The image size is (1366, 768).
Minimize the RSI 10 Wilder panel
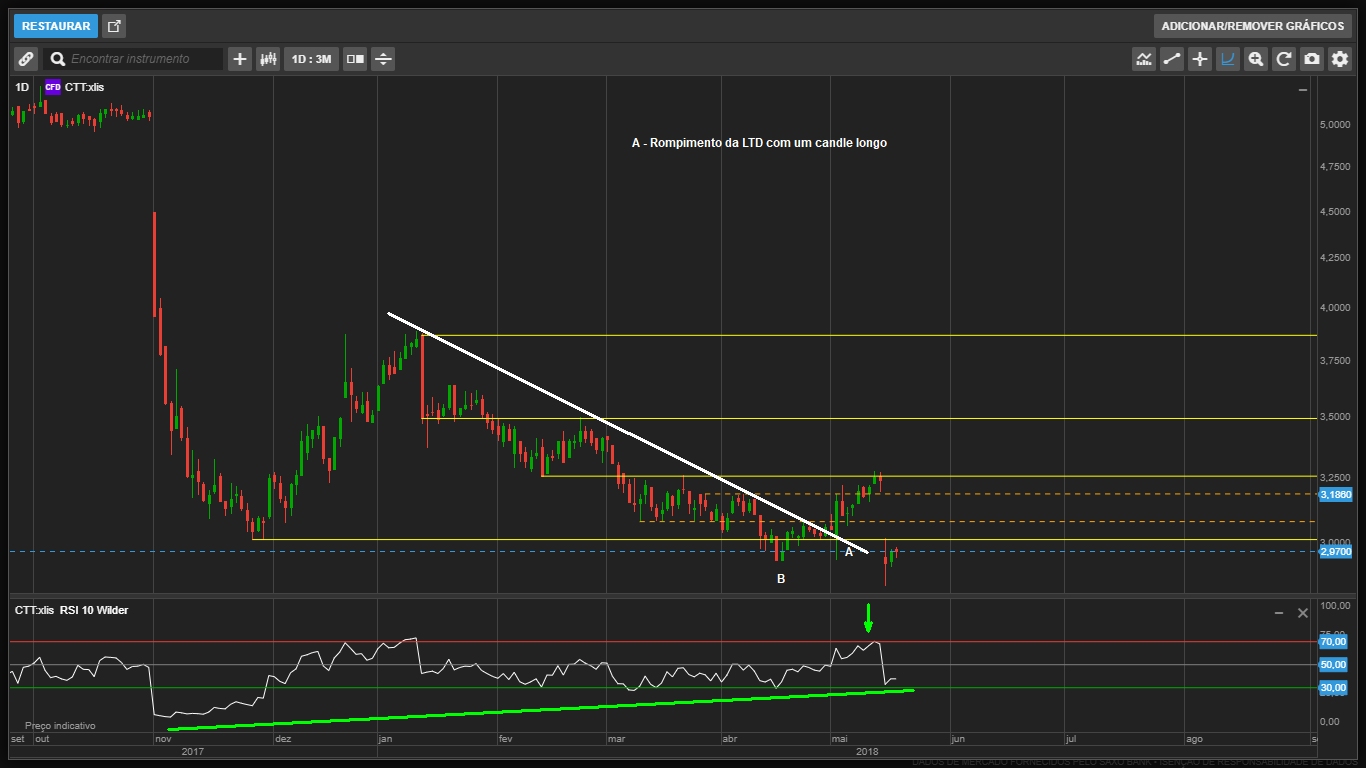[1279, 612]
